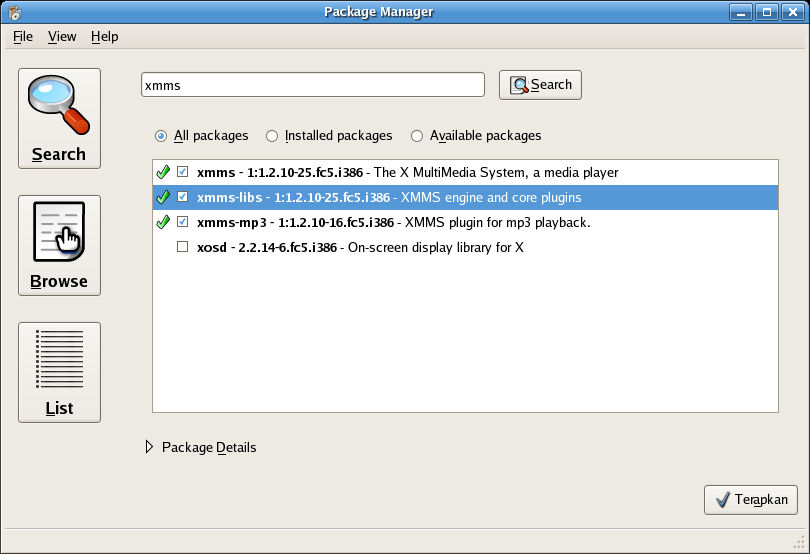The image size is (810, 554).
Task: Select the row 'XMMS plugin for mp3 playback.'
Action: click(465, 222)
